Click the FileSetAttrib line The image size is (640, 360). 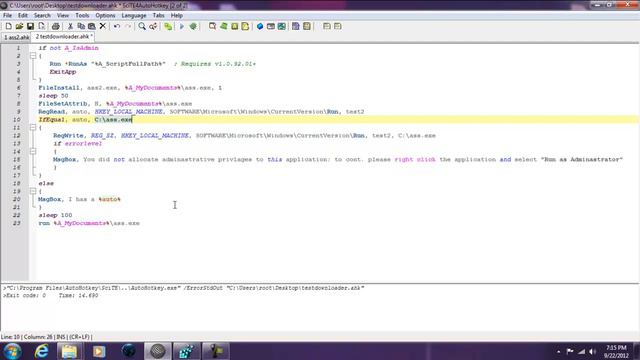point(115,104)
